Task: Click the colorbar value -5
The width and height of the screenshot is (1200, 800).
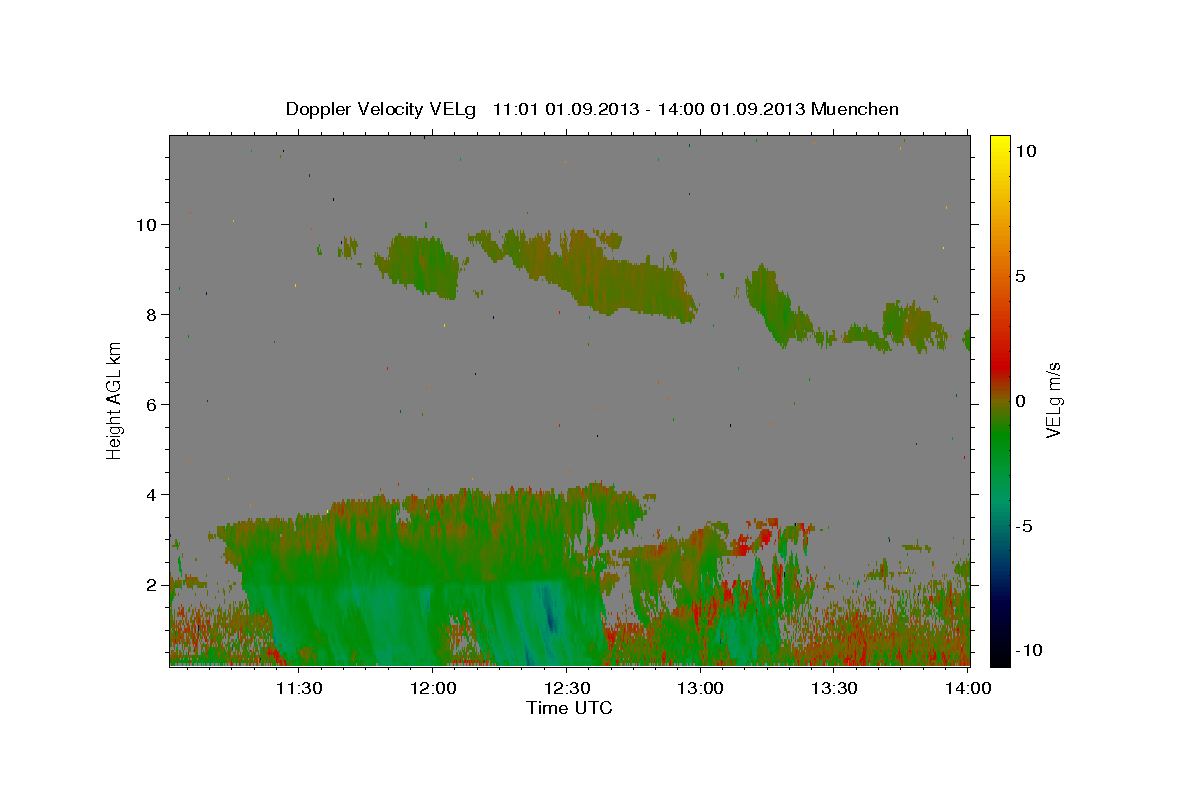Action: [1025, 526]
